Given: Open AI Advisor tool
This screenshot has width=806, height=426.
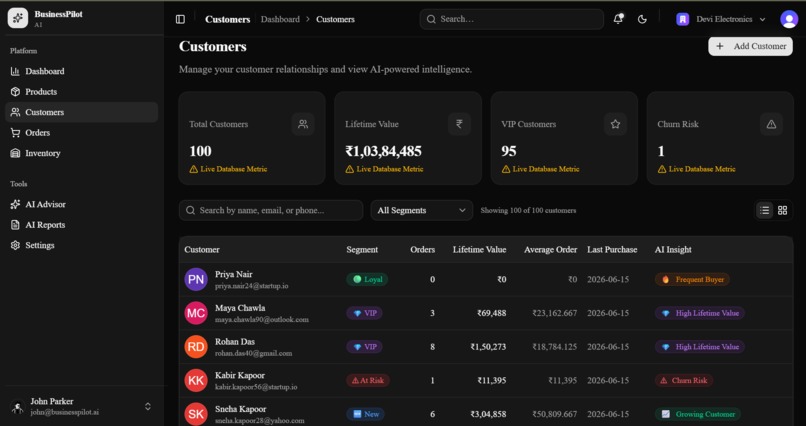Looking at the screenshot, I should (82, 204).
